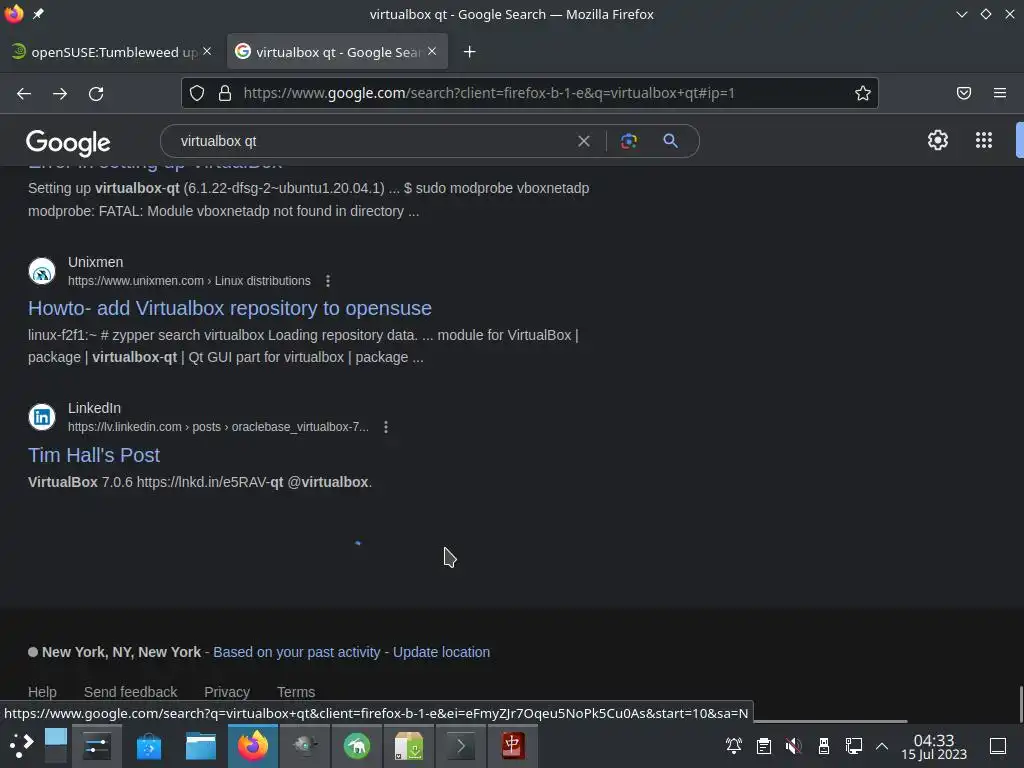Image resolution: width=1024 pixels, height=768 pixels.
Task: Search by image with Google Lens icon
Action: (x=629, y=141)
